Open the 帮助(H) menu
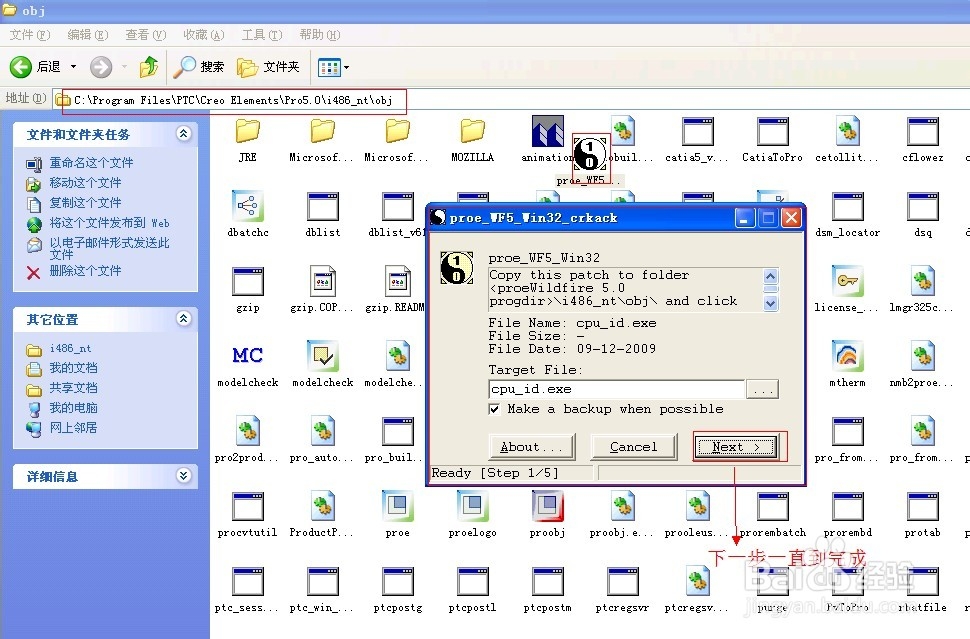This screenshot has height=639, width=970. 320,35
